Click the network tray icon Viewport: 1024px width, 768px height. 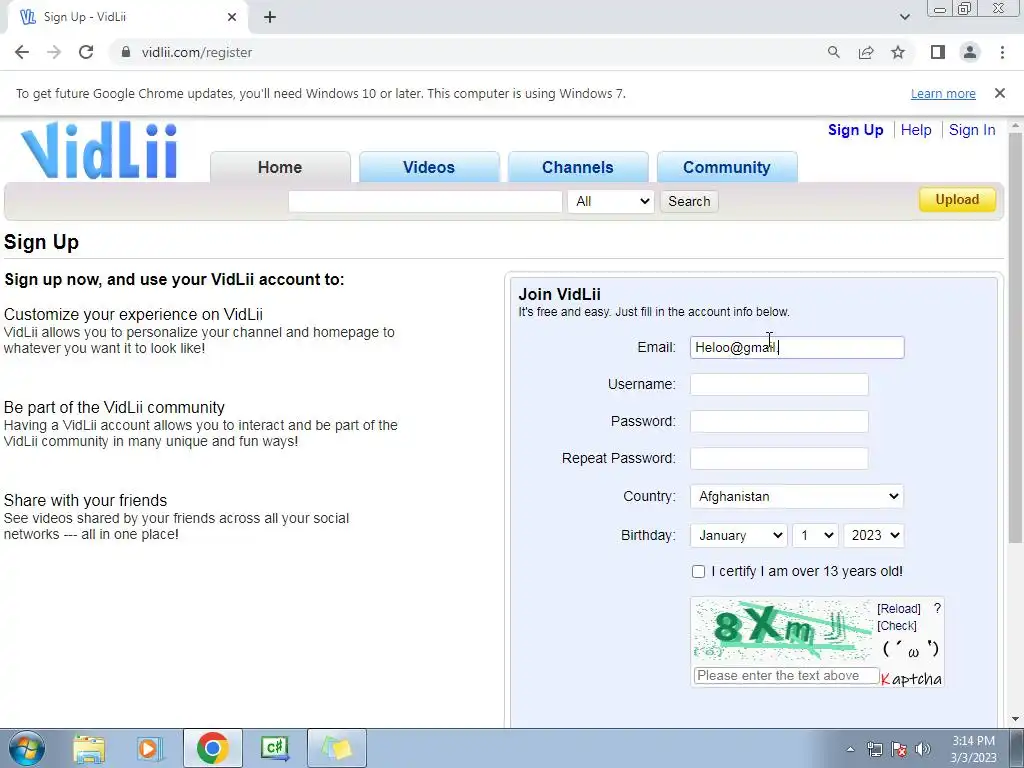[x=874, y=749]
